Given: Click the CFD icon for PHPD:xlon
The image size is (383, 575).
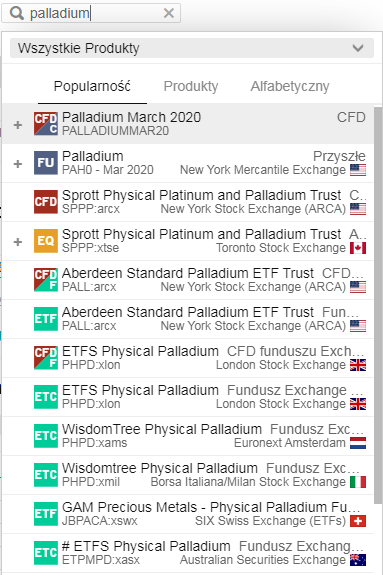Looking at the screenshot, I should 46,358.
